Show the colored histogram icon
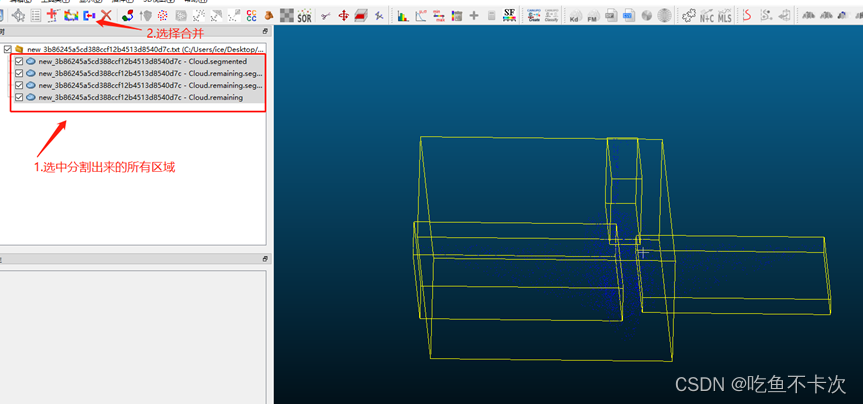 403,16
